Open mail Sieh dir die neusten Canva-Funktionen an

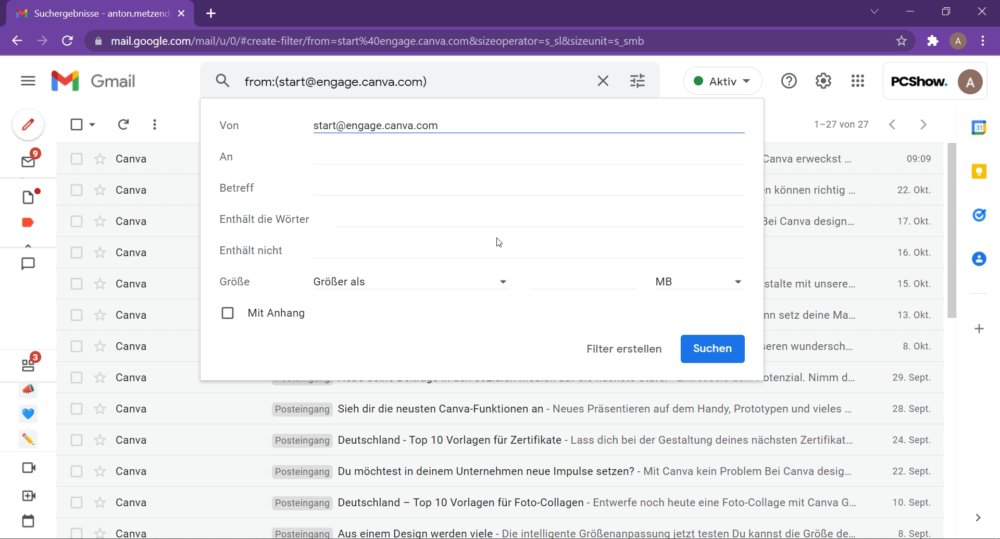pos(440,409)
